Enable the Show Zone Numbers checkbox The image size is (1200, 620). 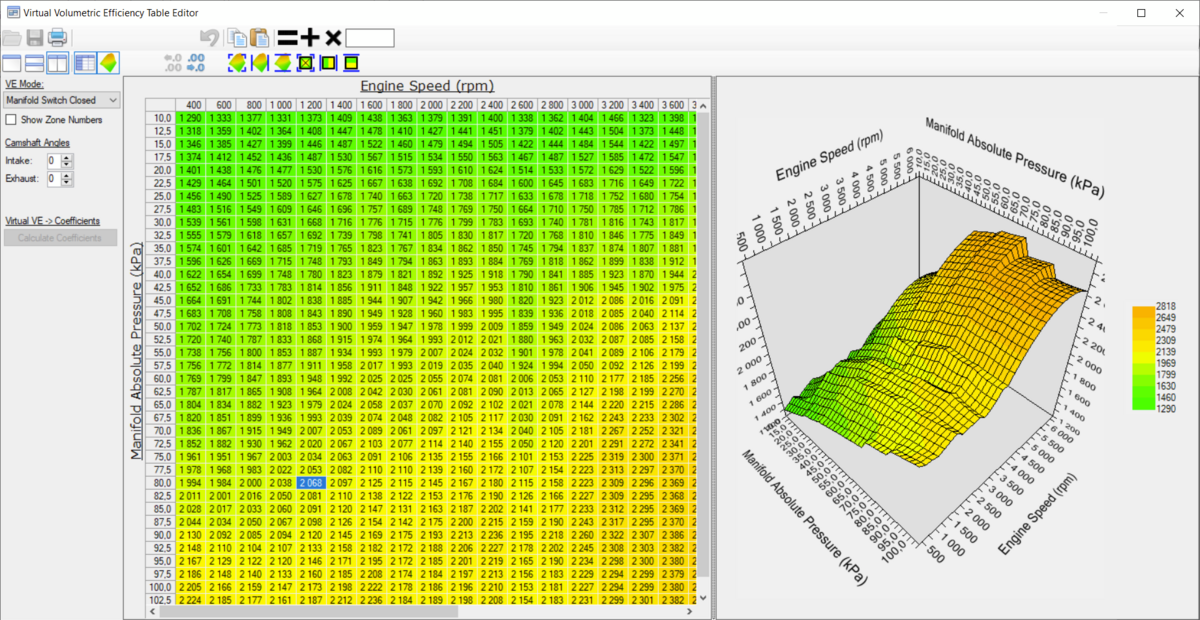11,120
